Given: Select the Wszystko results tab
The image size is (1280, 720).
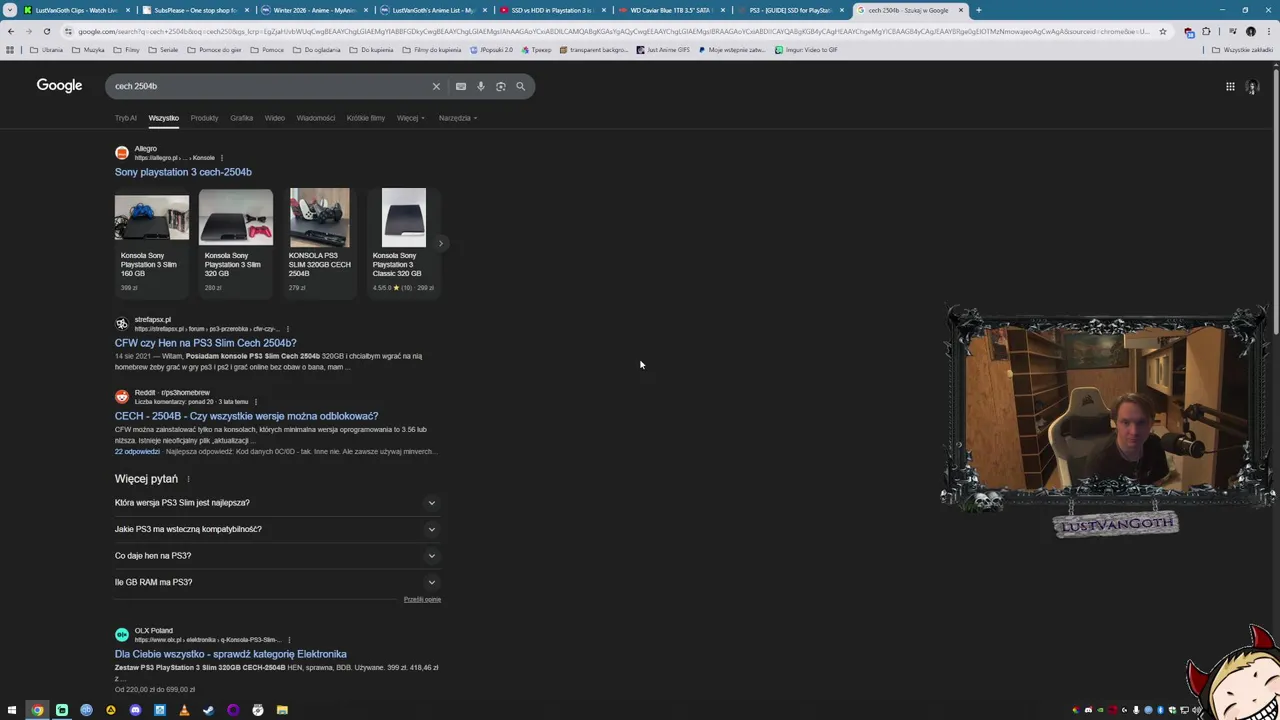Looking at the screenshot, I should coord(163,118).
